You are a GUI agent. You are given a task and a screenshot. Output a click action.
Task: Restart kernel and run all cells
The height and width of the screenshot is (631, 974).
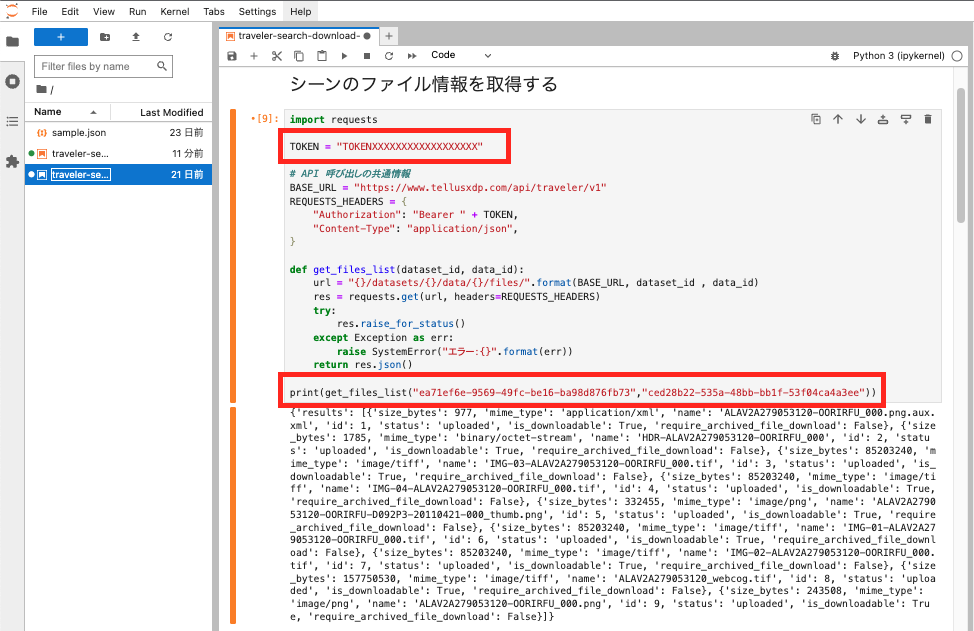click(412, 56)
